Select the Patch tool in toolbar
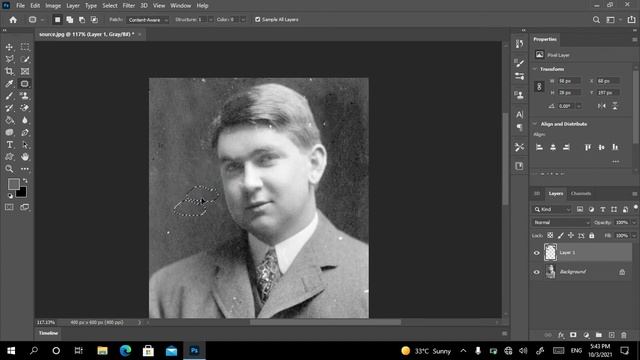This screenshot has height=360, width=640. (25, 84)
